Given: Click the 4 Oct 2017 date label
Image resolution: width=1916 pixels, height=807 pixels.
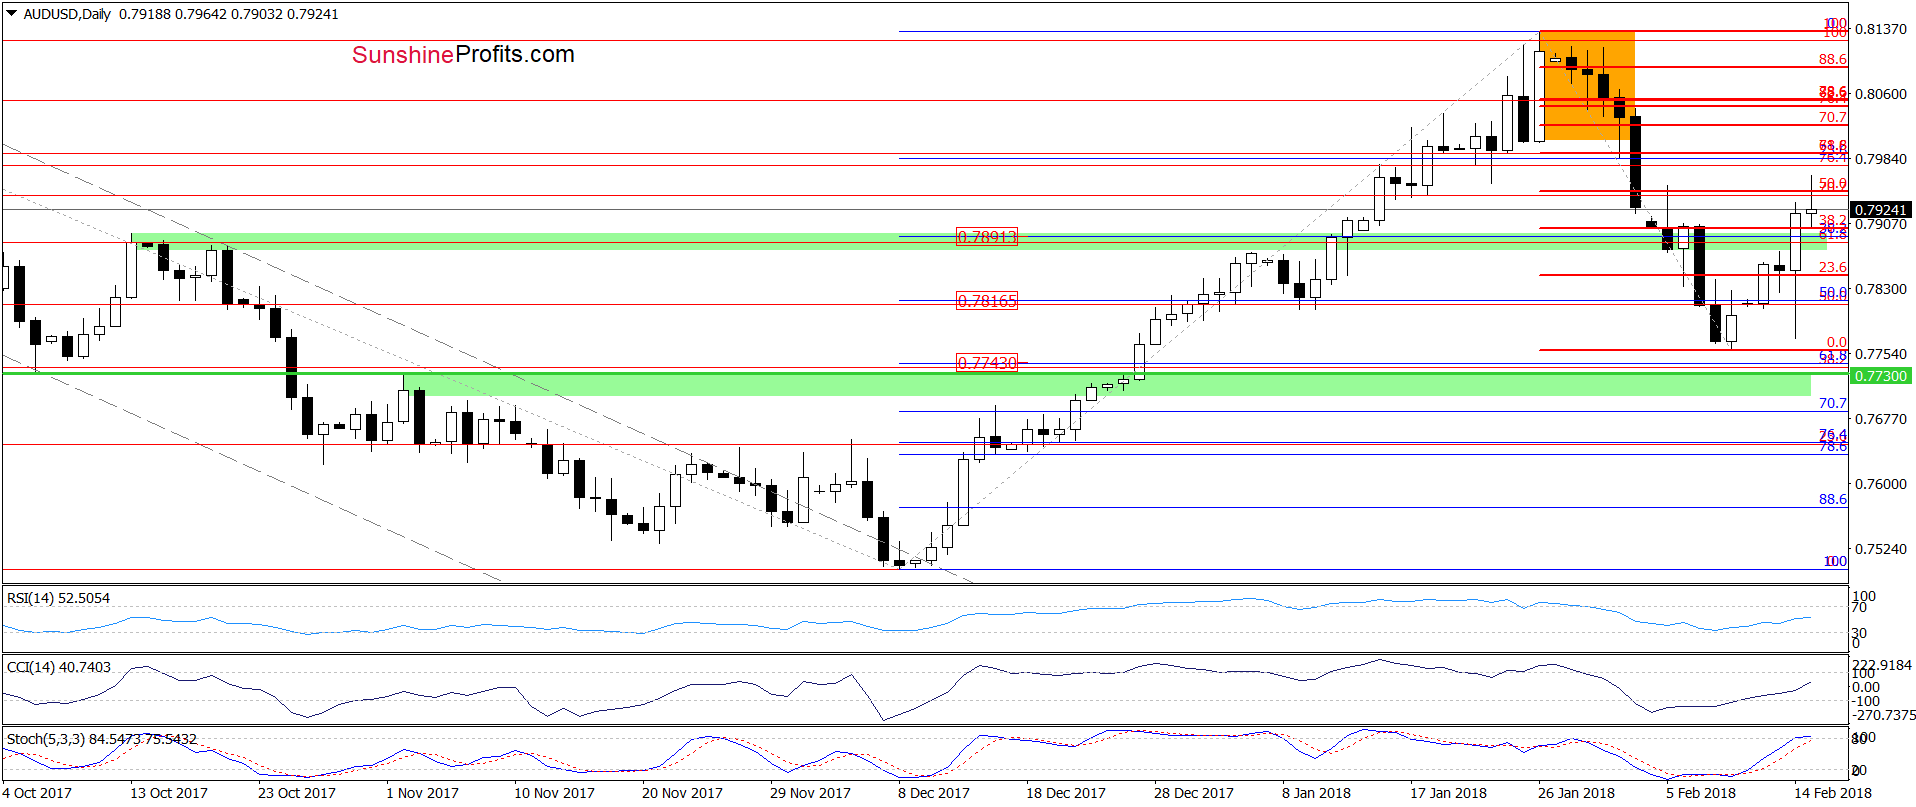Looking at the screenshot, I should [37, 793].
